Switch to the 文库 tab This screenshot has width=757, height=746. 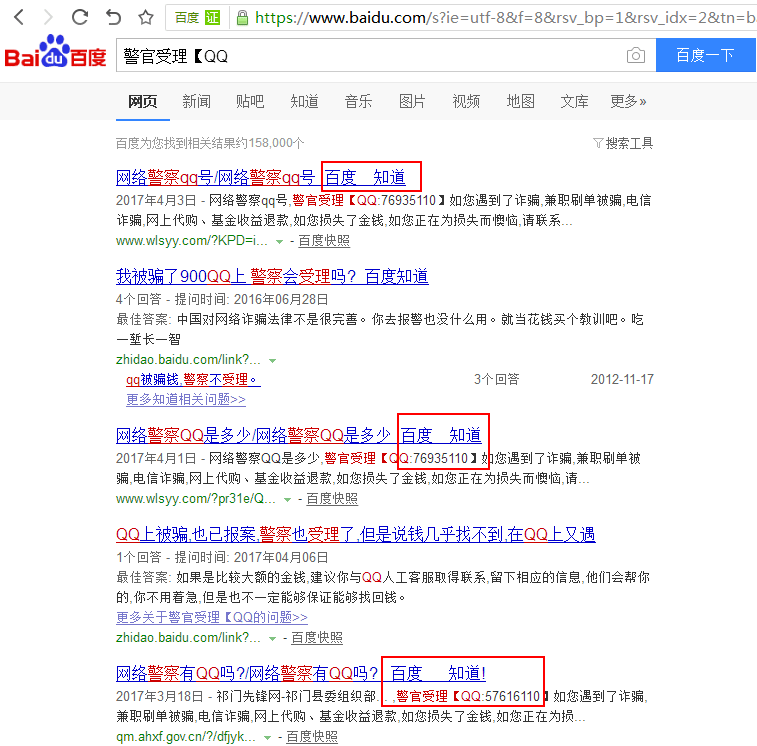574,101
